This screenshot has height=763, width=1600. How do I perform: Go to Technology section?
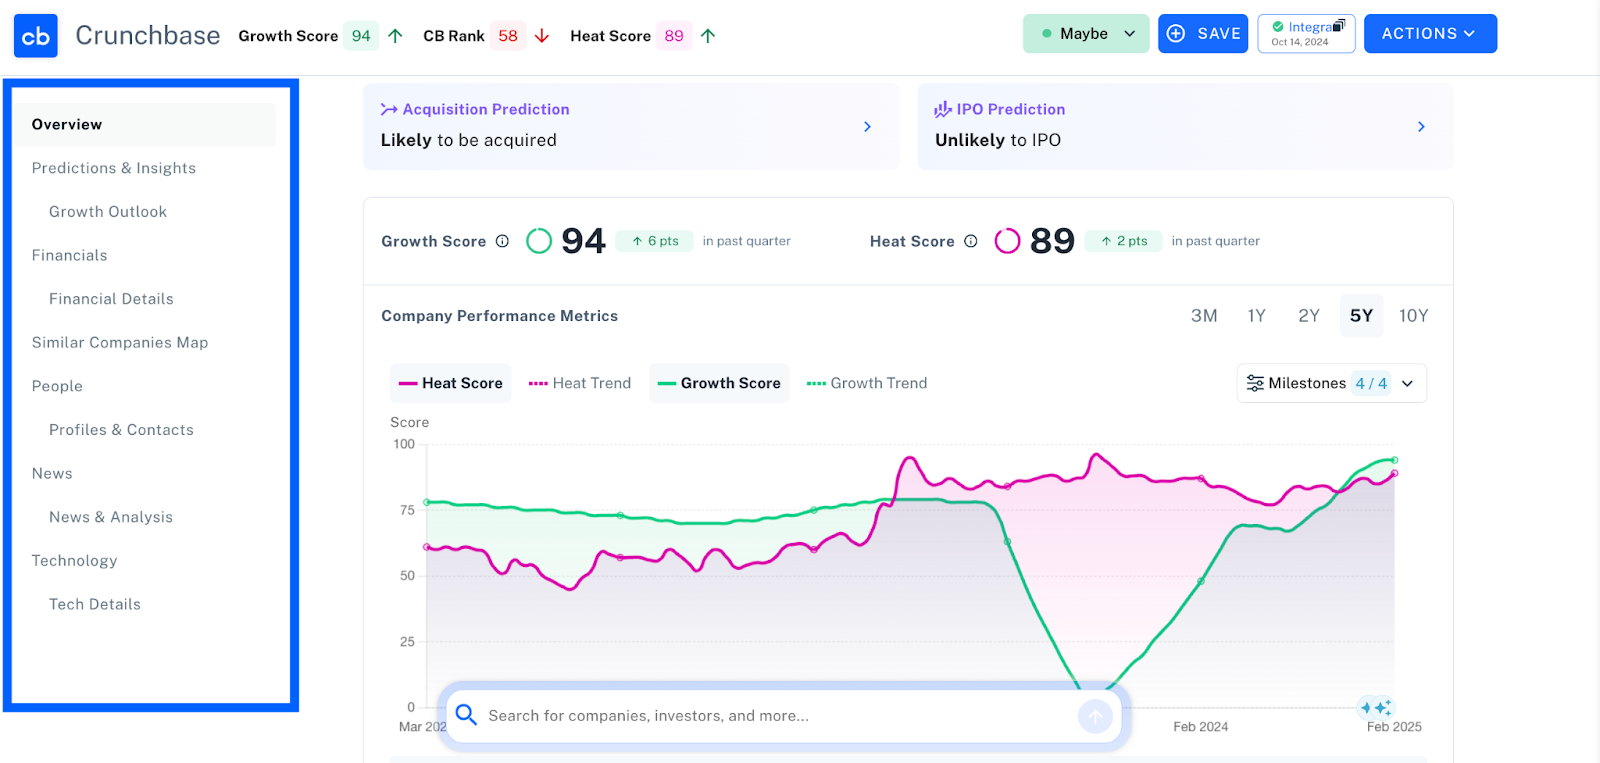[74, 561]
